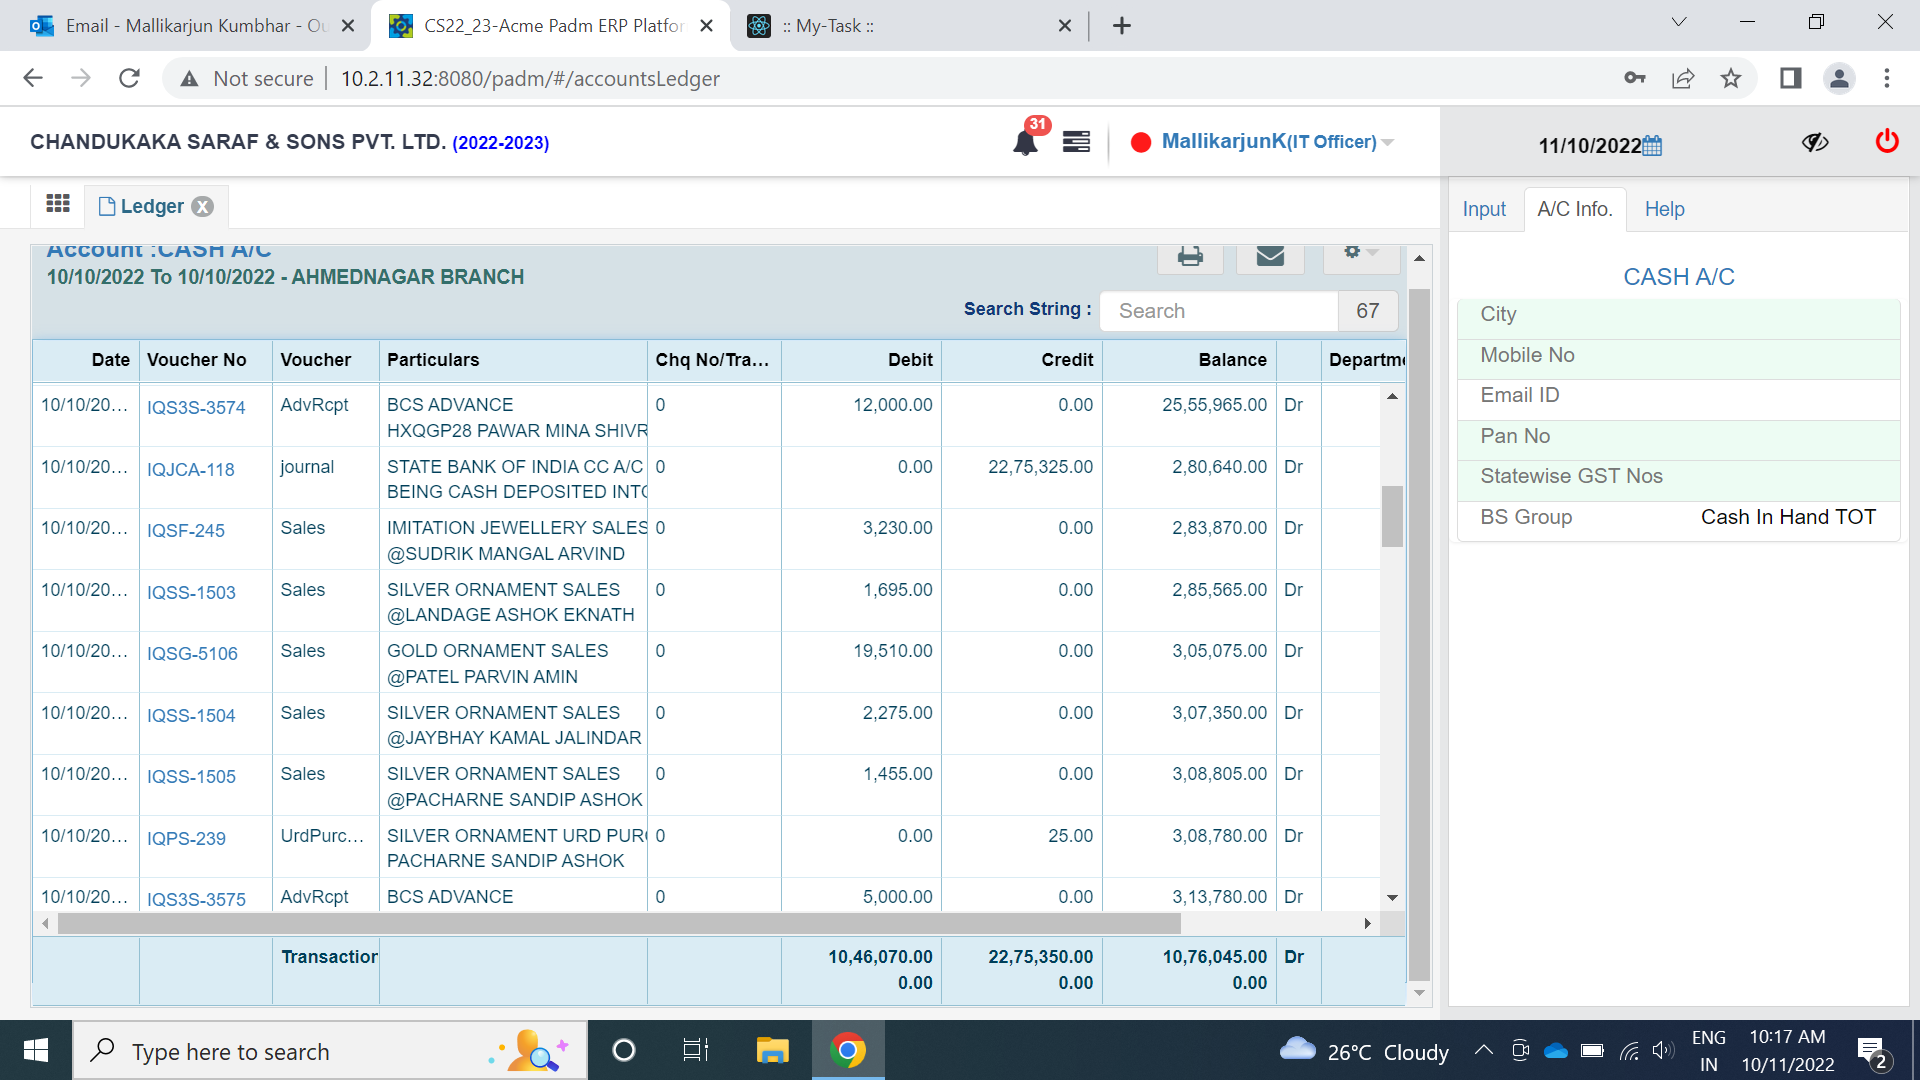
Task: Open voucher link IQSS-1505
Action: (191, 777)
